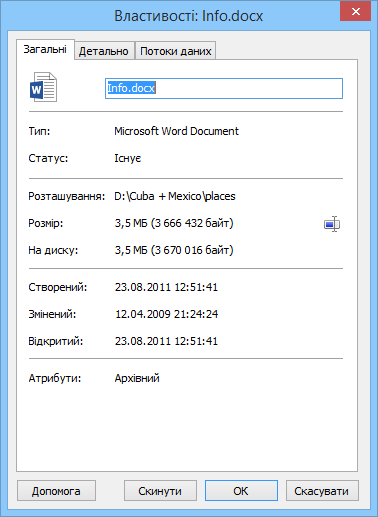Open the Потоки даних tab
Screen dimensions: 378x517
tap(176, 51)
